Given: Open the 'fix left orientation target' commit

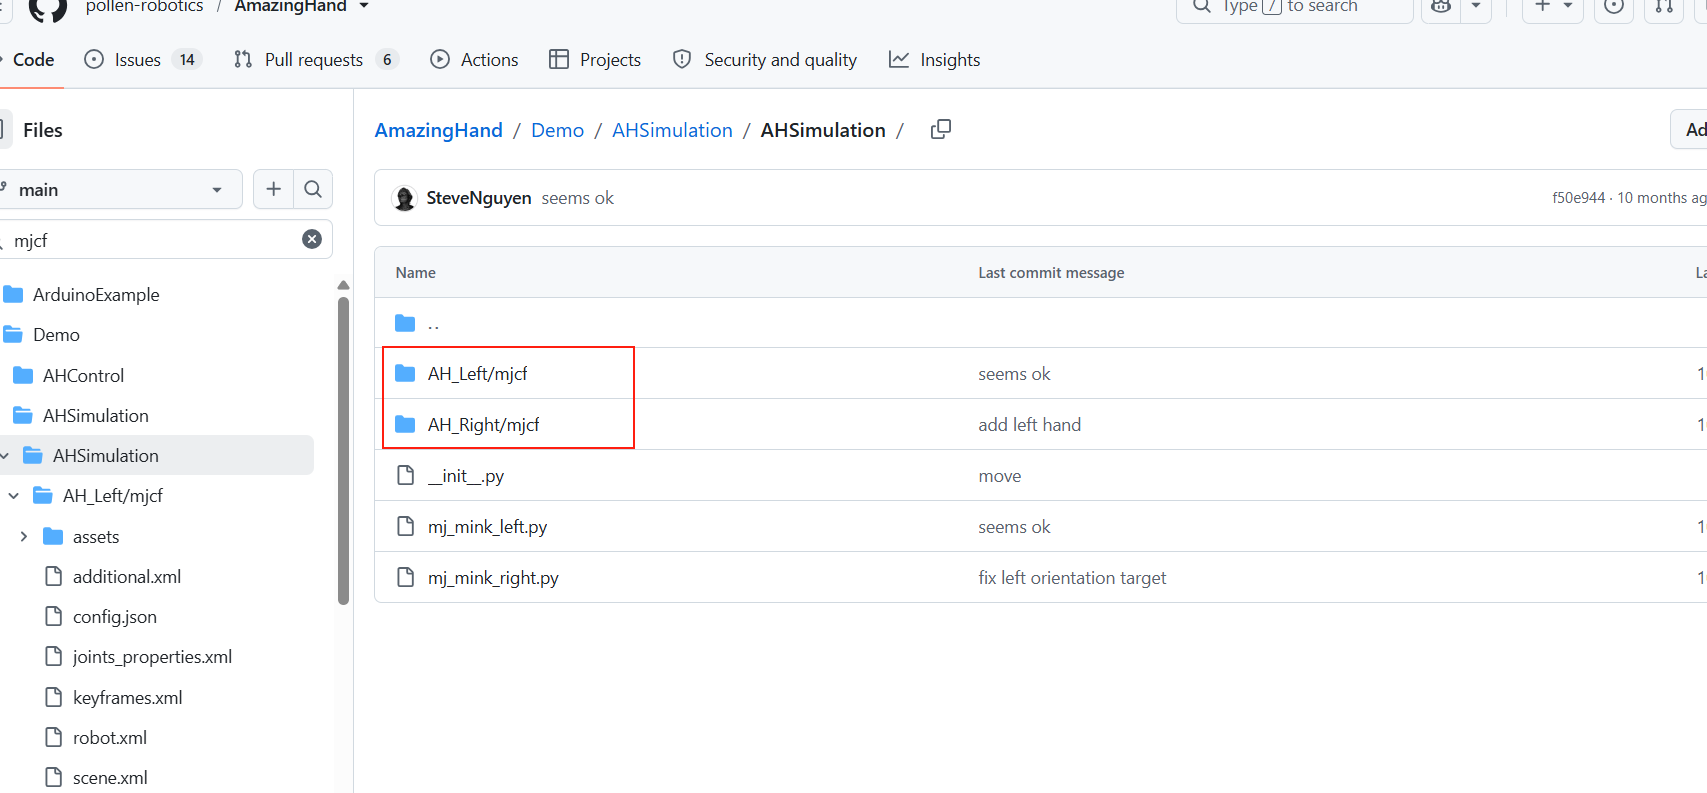Looking at the screenshot, I should pos(1072,578).
